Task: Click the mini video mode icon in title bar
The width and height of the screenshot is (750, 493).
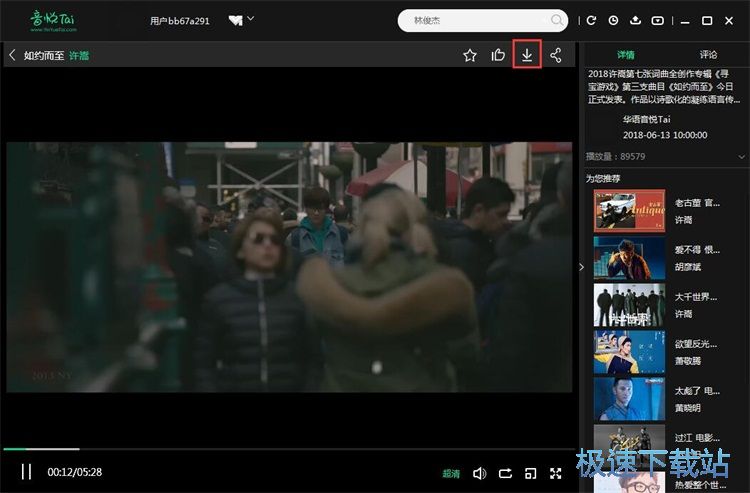Action: [658, 21]
